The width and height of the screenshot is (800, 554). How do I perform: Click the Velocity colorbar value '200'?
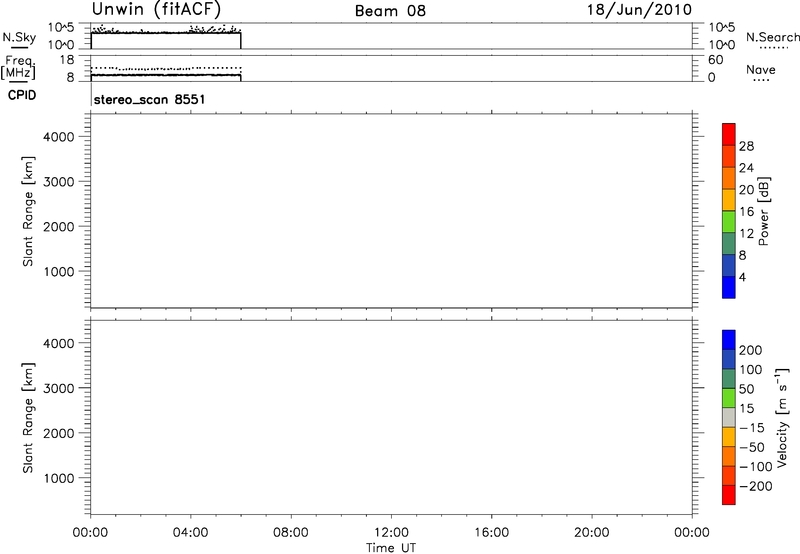coord(751,350)
